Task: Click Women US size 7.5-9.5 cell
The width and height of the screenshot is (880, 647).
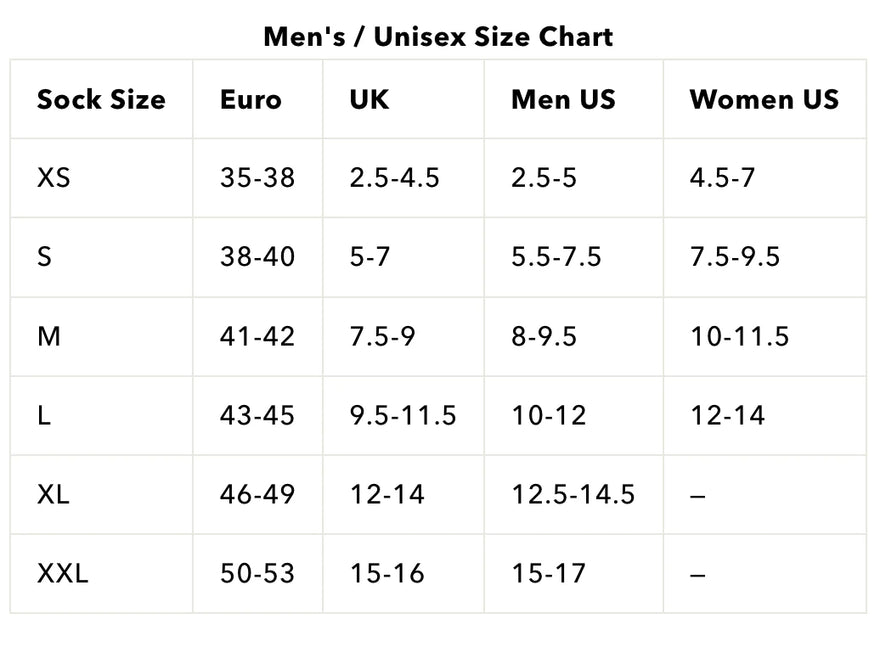Action: point(735,257)
